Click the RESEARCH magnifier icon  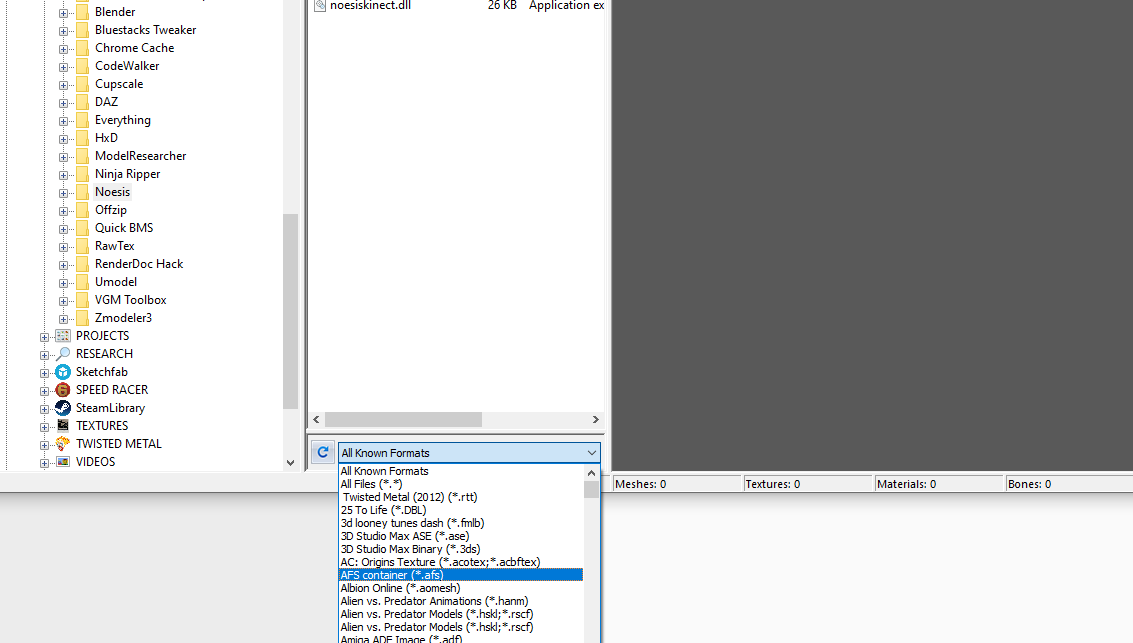[64, 354]
